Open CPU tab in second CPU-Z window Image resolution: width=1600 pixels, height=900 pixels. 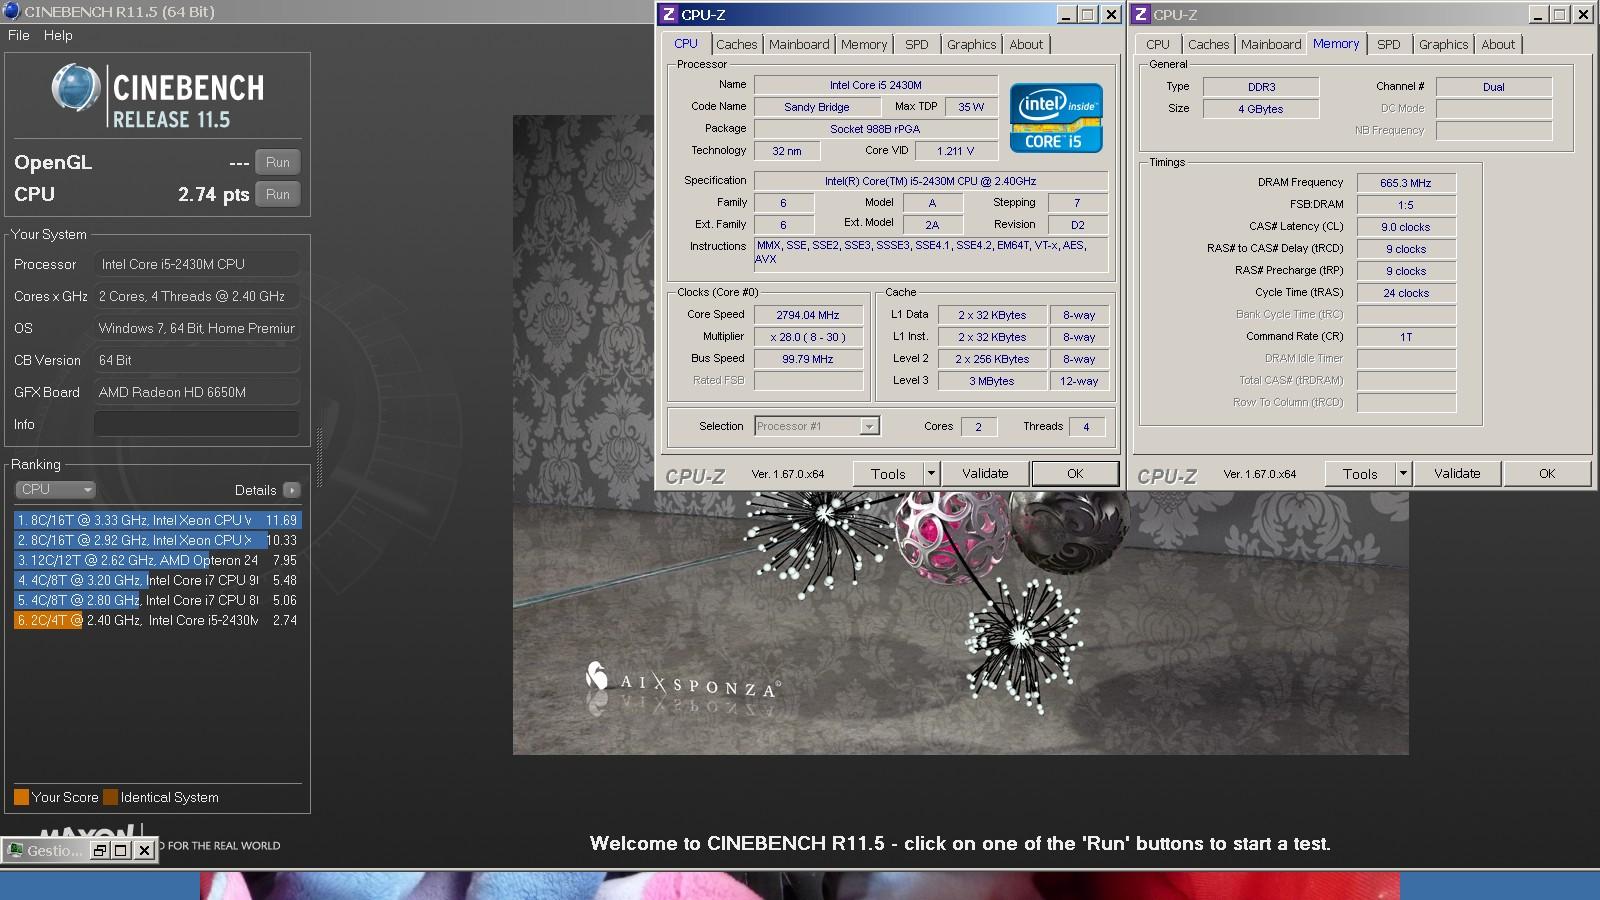pyautogui.click(x=1158, y=44)
